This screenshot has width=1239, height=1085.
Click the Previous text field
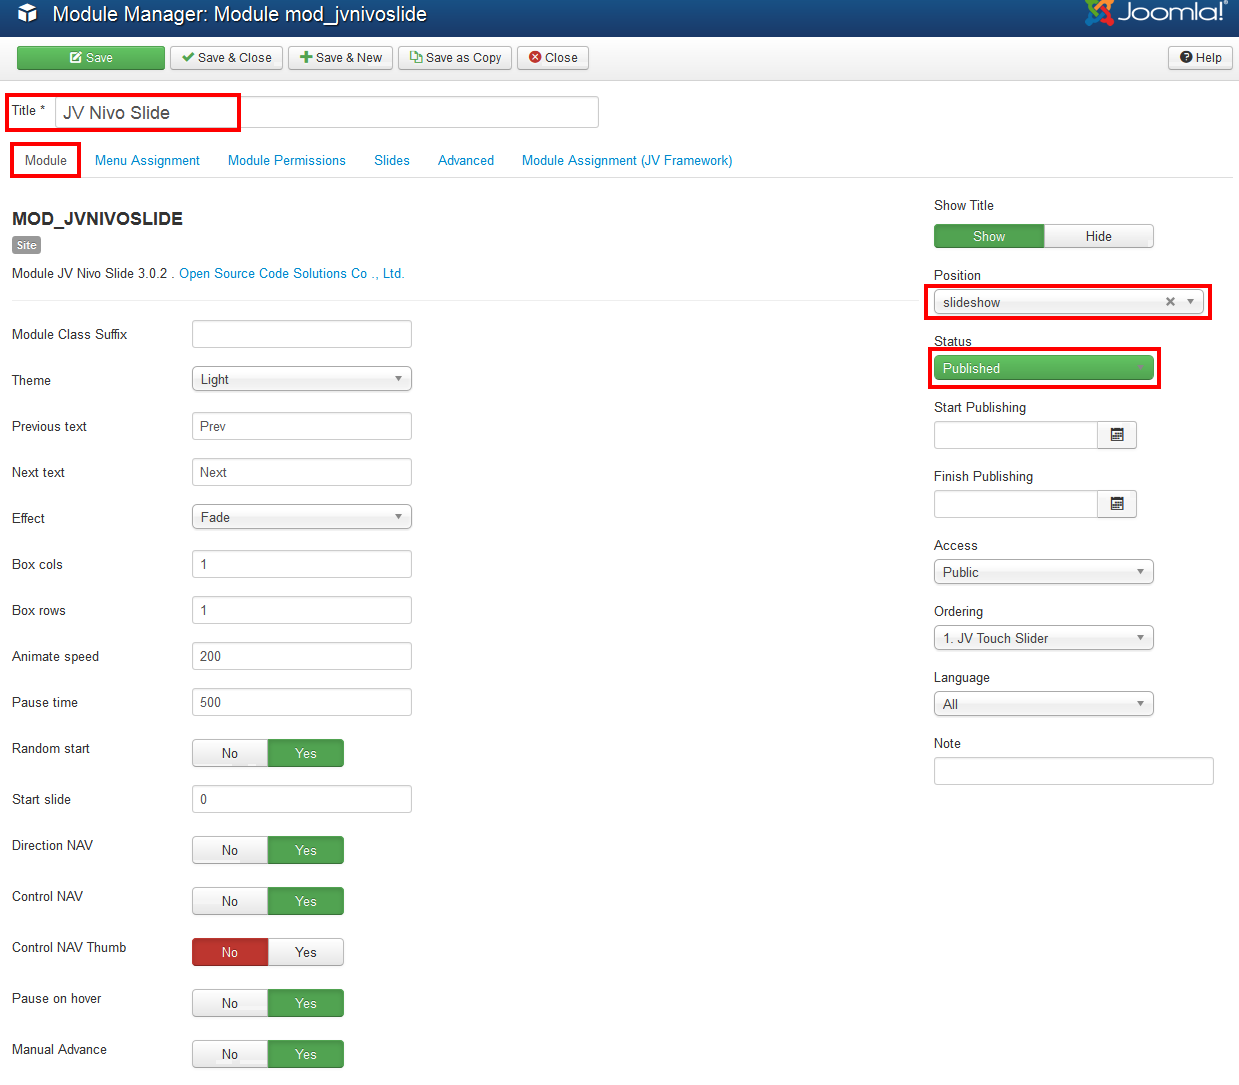(x=302, y=426)
